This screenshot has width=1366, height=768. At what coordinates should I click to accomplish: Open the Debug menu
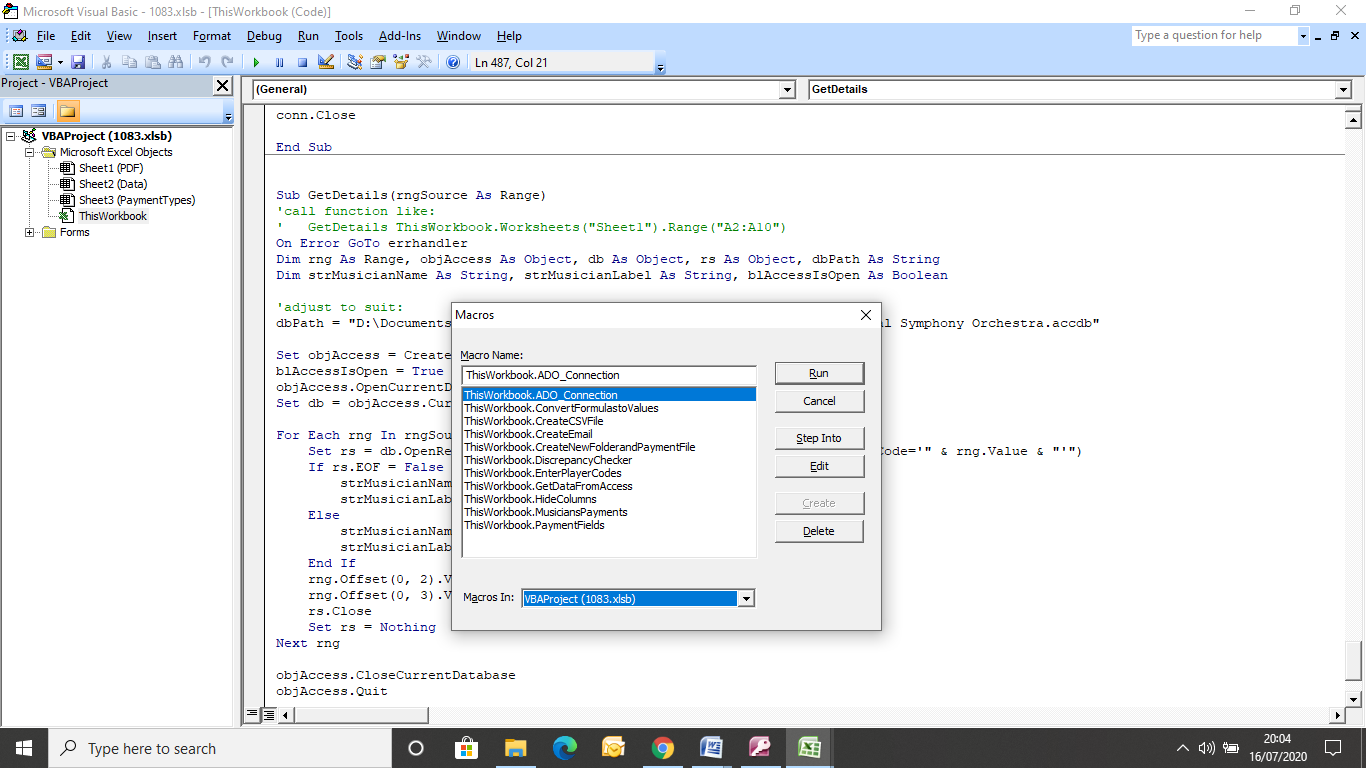point(264,36)
